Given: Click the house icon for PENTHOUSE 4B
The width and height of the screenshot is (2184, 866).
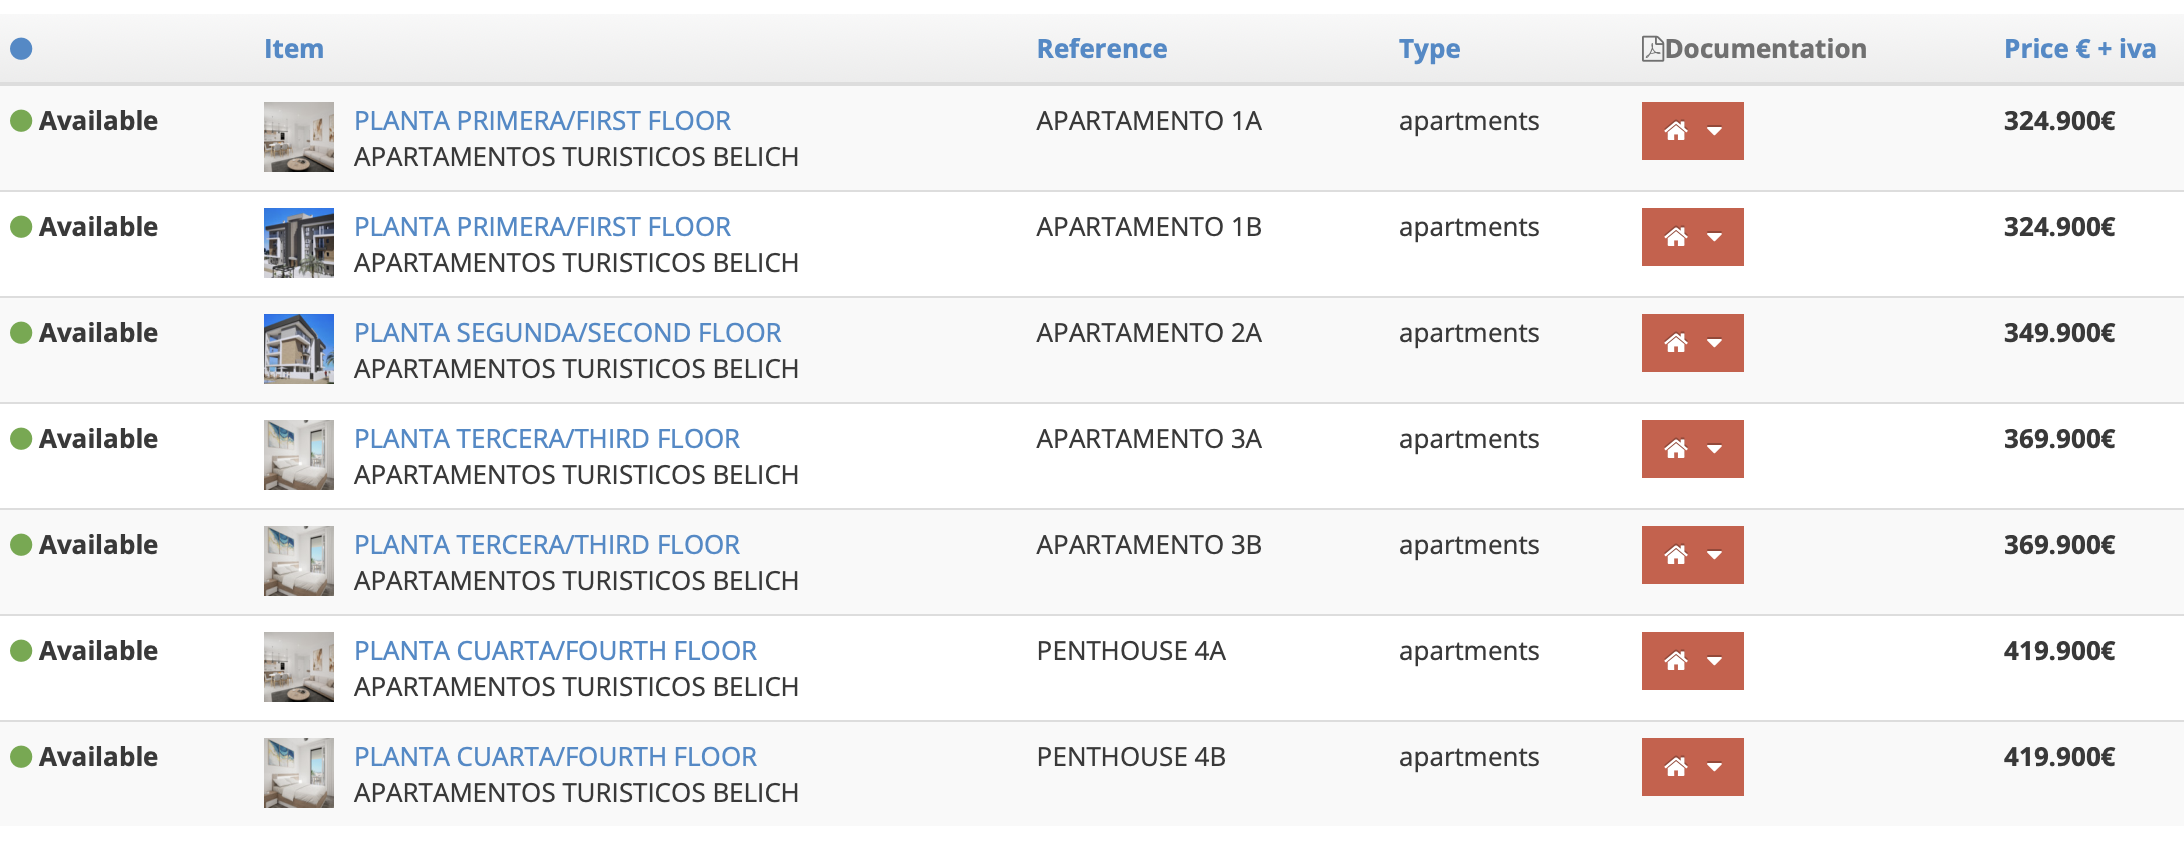Looking at the screenshot, I should tap(1676, 767).
